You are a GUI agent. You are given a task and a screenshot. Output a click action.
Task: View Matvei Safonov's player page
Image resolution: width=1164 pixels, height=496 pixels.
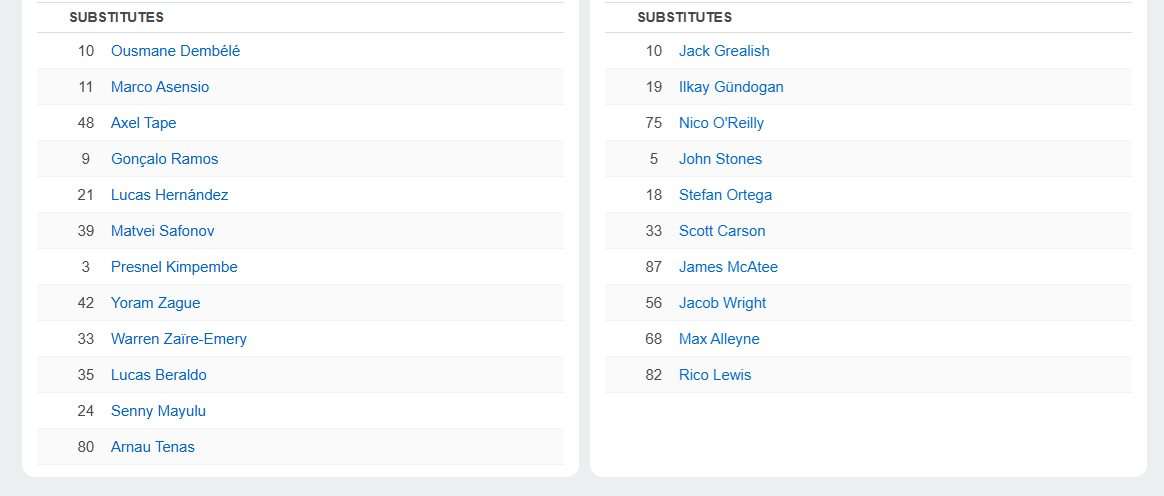(162, 231)
